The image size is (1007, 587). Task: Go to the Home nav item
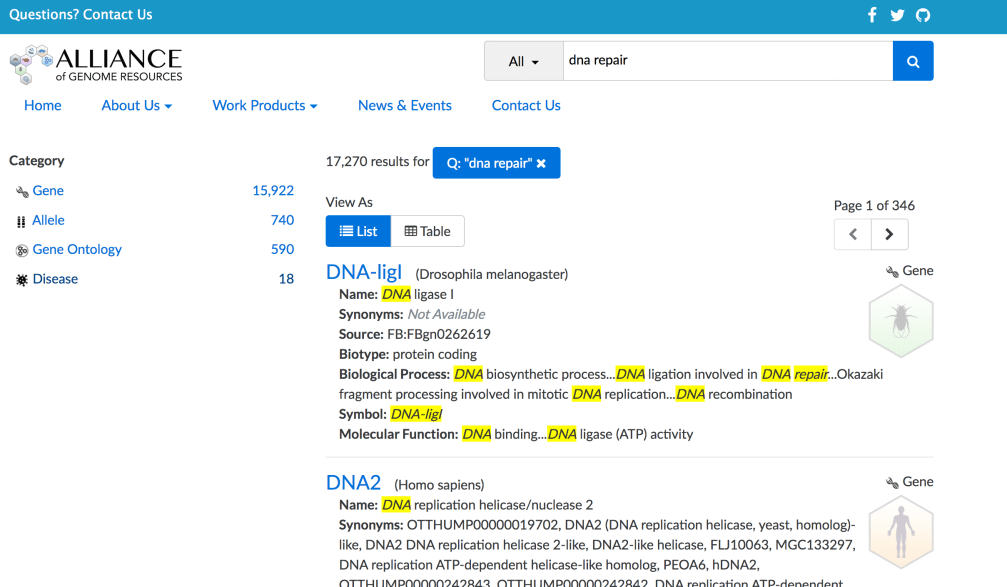[x=43, y=105]
